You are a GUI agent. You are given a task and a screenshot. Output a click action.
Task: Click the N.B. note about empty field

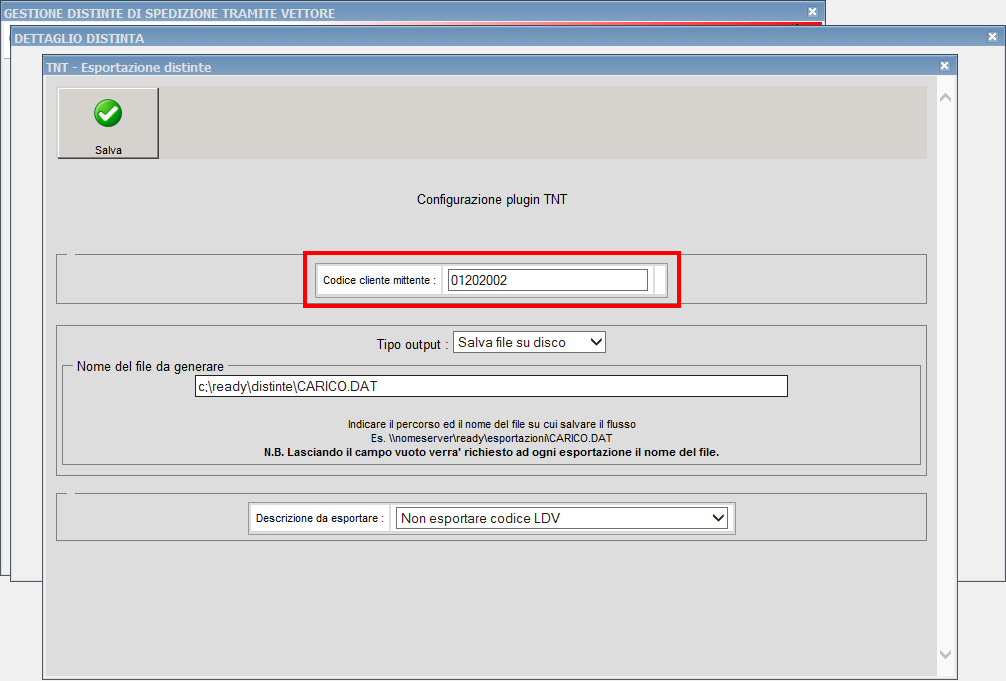click(x=491, y=452)
